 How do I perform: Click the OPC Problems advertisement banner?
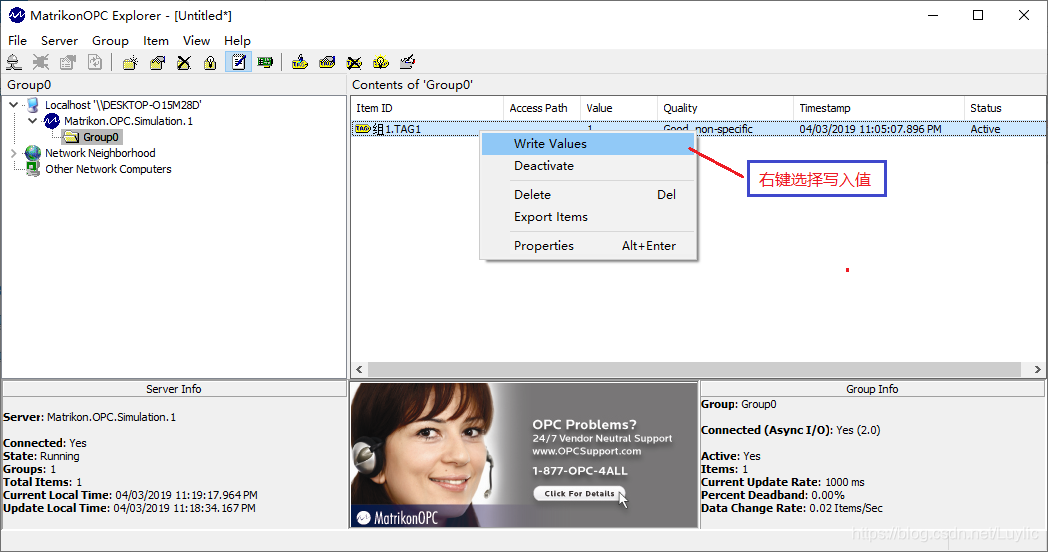[x=524, y=455]
